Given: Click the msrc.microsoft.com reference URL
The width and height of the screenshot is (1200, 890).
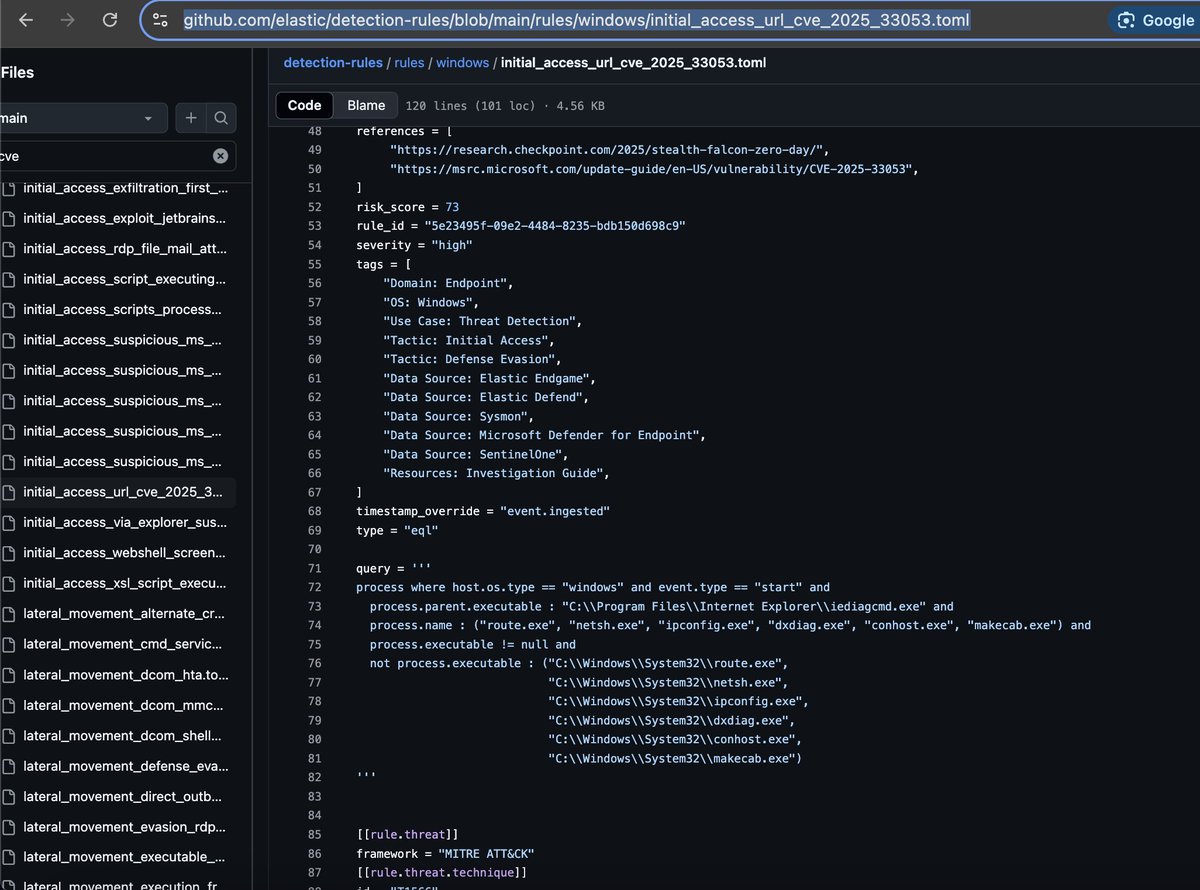Looking at the screenshot, I should point(651,169).
